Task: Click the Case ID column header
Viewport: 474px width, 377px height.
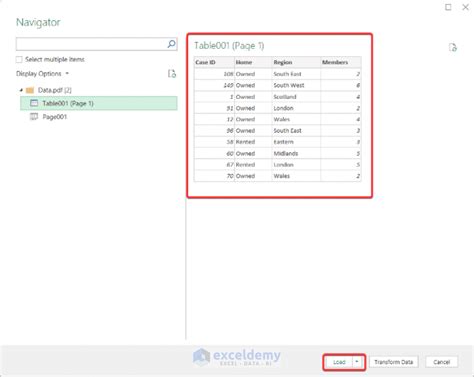Action: 214,62
